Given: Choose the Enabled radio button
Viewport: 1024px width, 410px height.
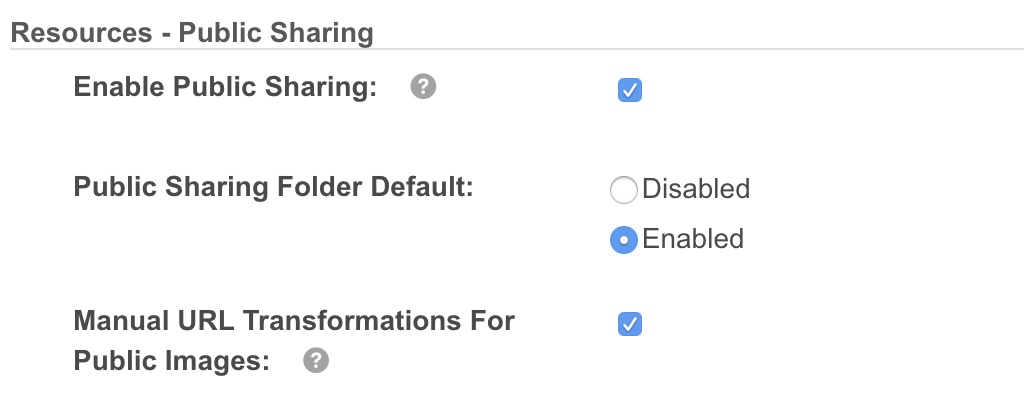Looking at the screenshot, I should [624, 240].
